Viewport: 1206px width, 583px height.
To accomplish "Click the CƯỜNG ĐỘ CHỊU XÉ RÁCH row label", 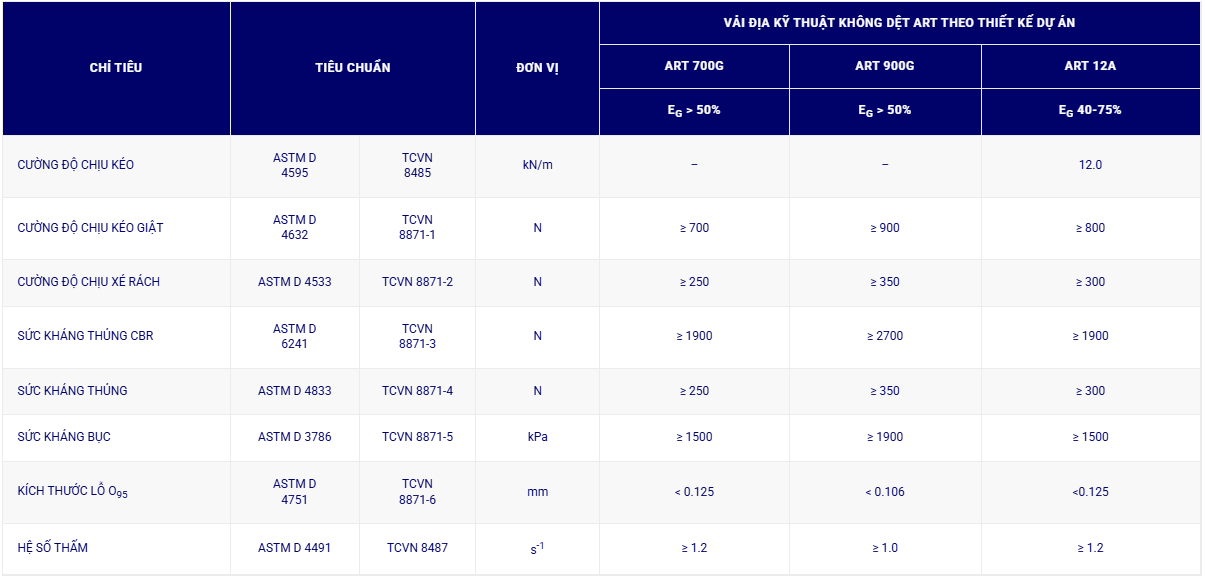I will pos(88,282).
